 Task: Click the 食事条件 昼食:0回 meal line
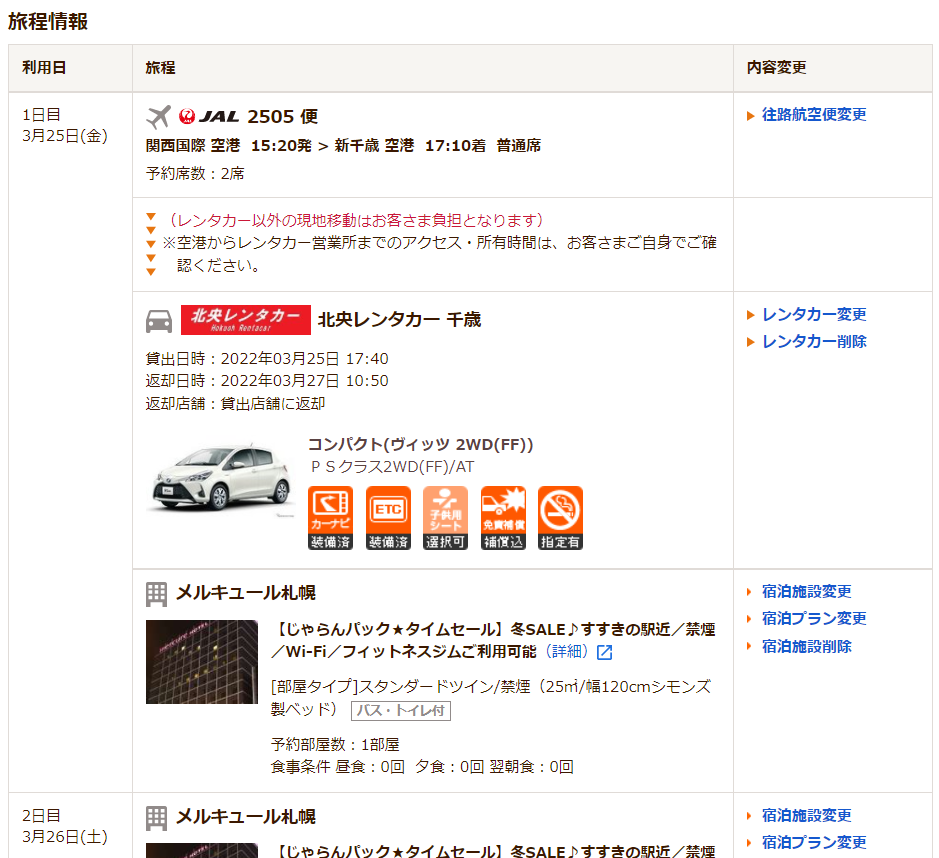(x=422, y=767)
